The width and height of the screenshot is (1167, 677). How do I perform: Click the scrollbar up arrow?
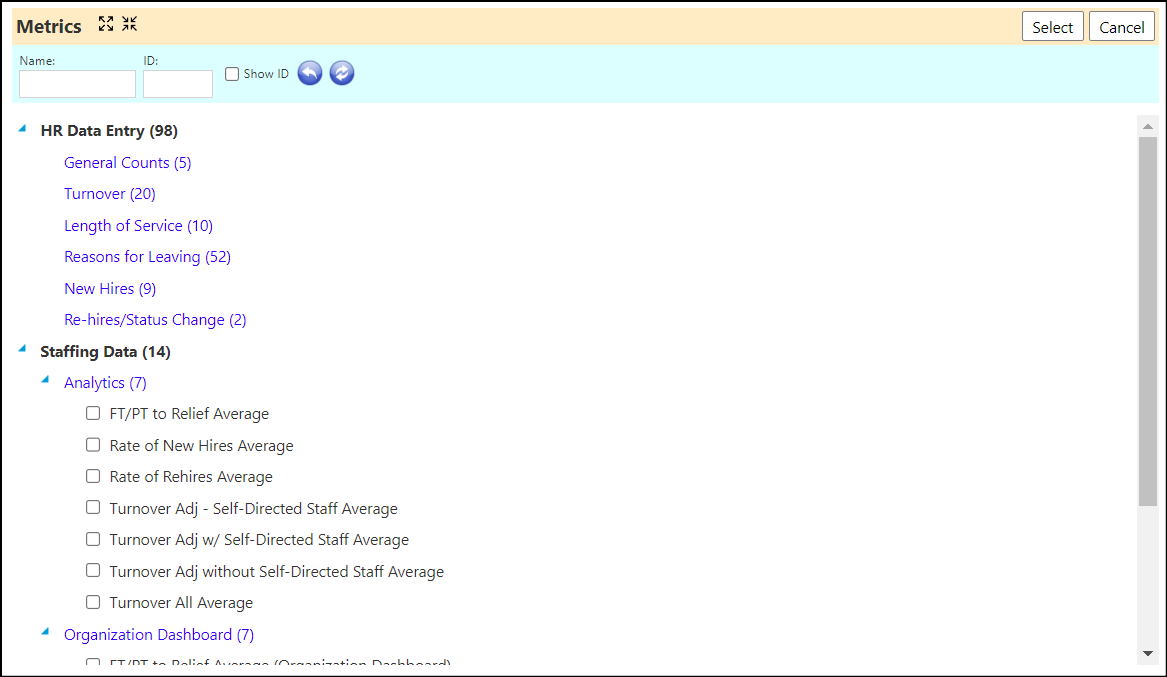(1148, 126)
